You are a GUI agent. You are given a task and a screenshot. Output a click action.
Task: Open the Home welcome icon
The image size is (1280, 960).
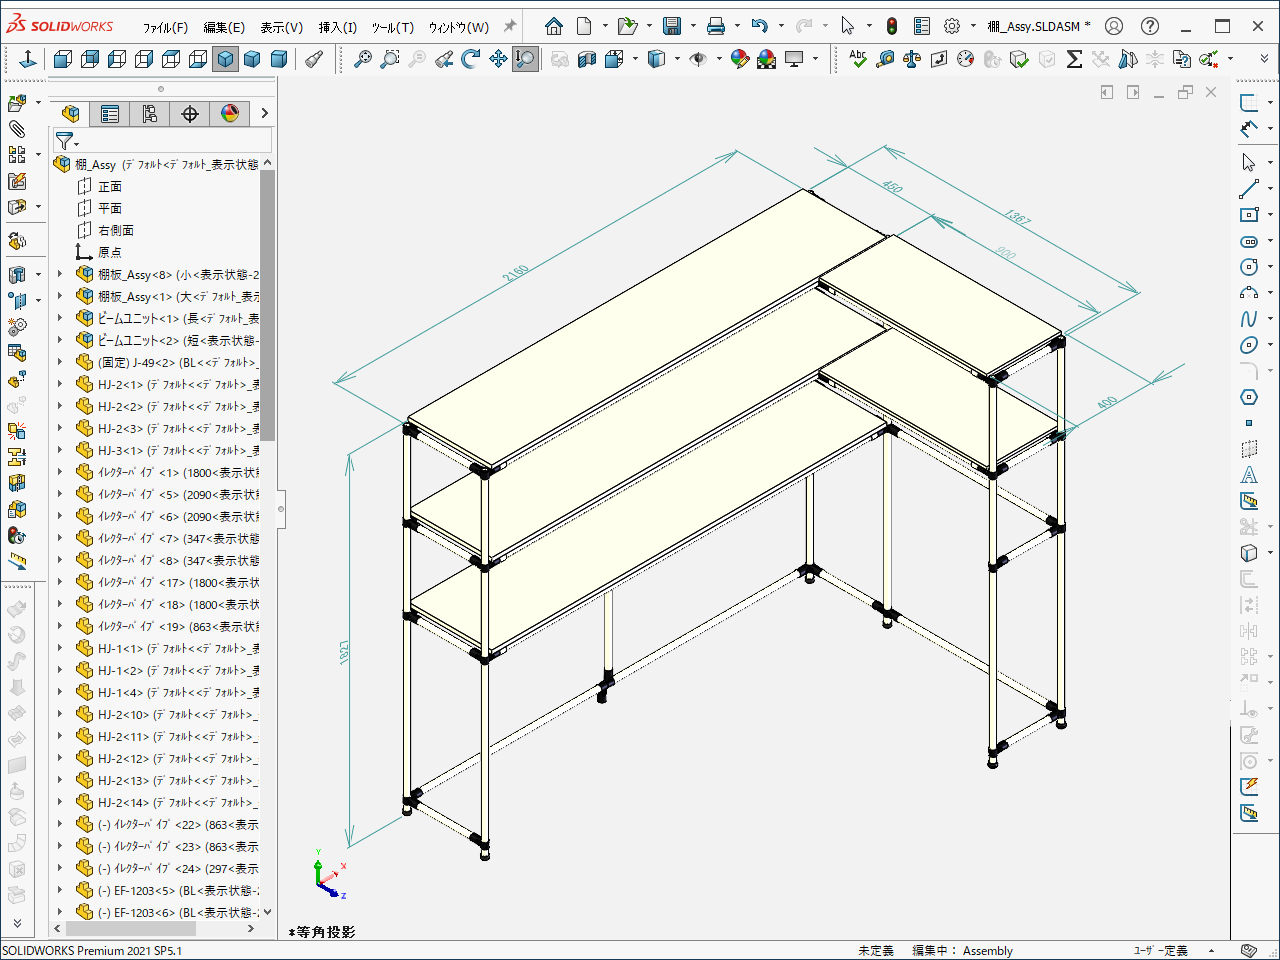pyautogui.click(x=554, y=26)
